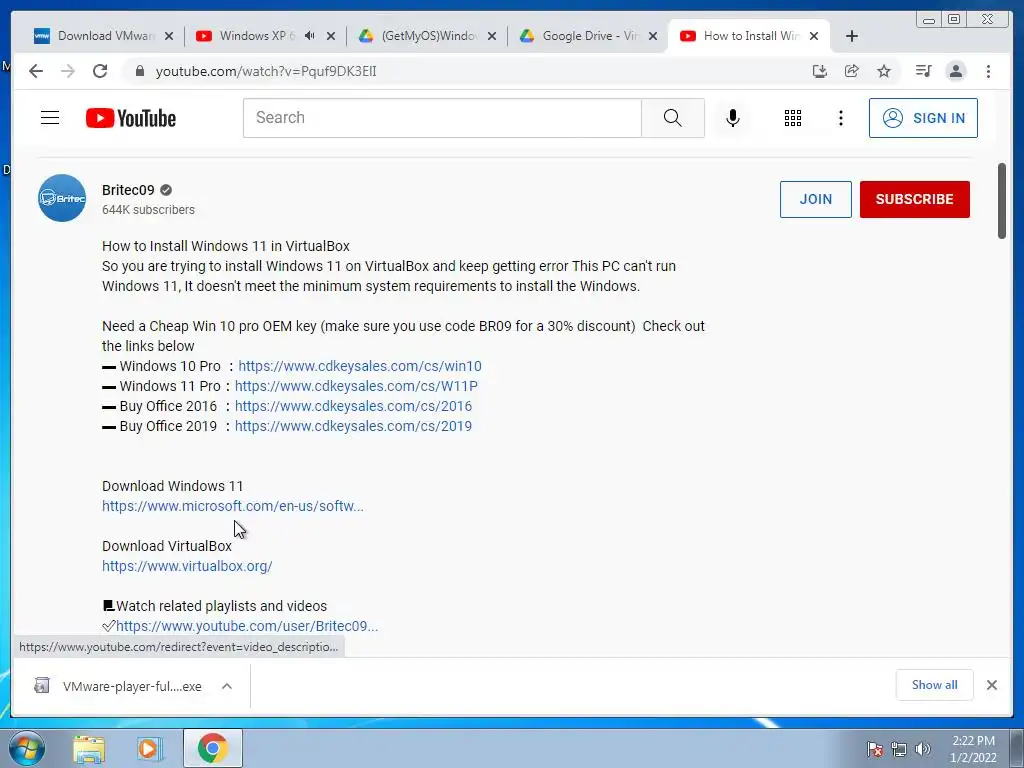The height and width of the screenshot is (768, 1024).
Task: Search with your voice microphone
Action: click(733, 118)
